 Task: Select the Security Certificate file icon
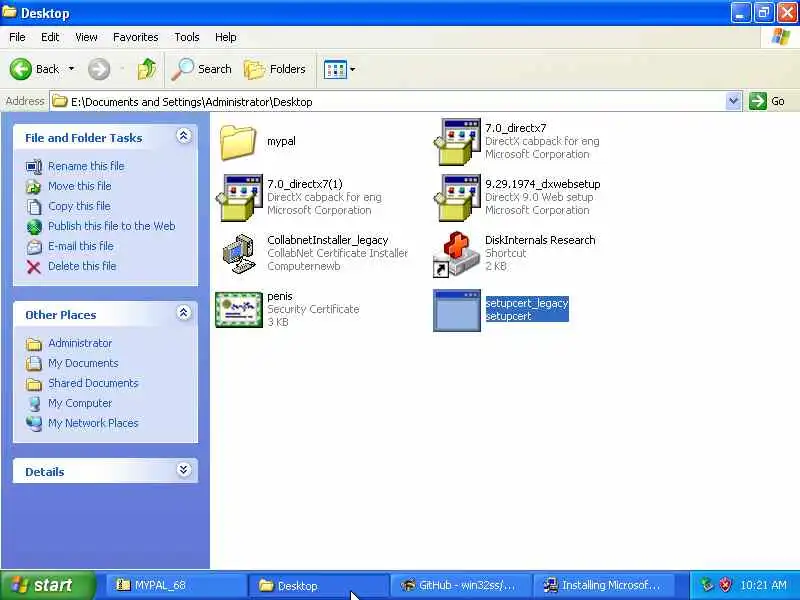(239, 310)
